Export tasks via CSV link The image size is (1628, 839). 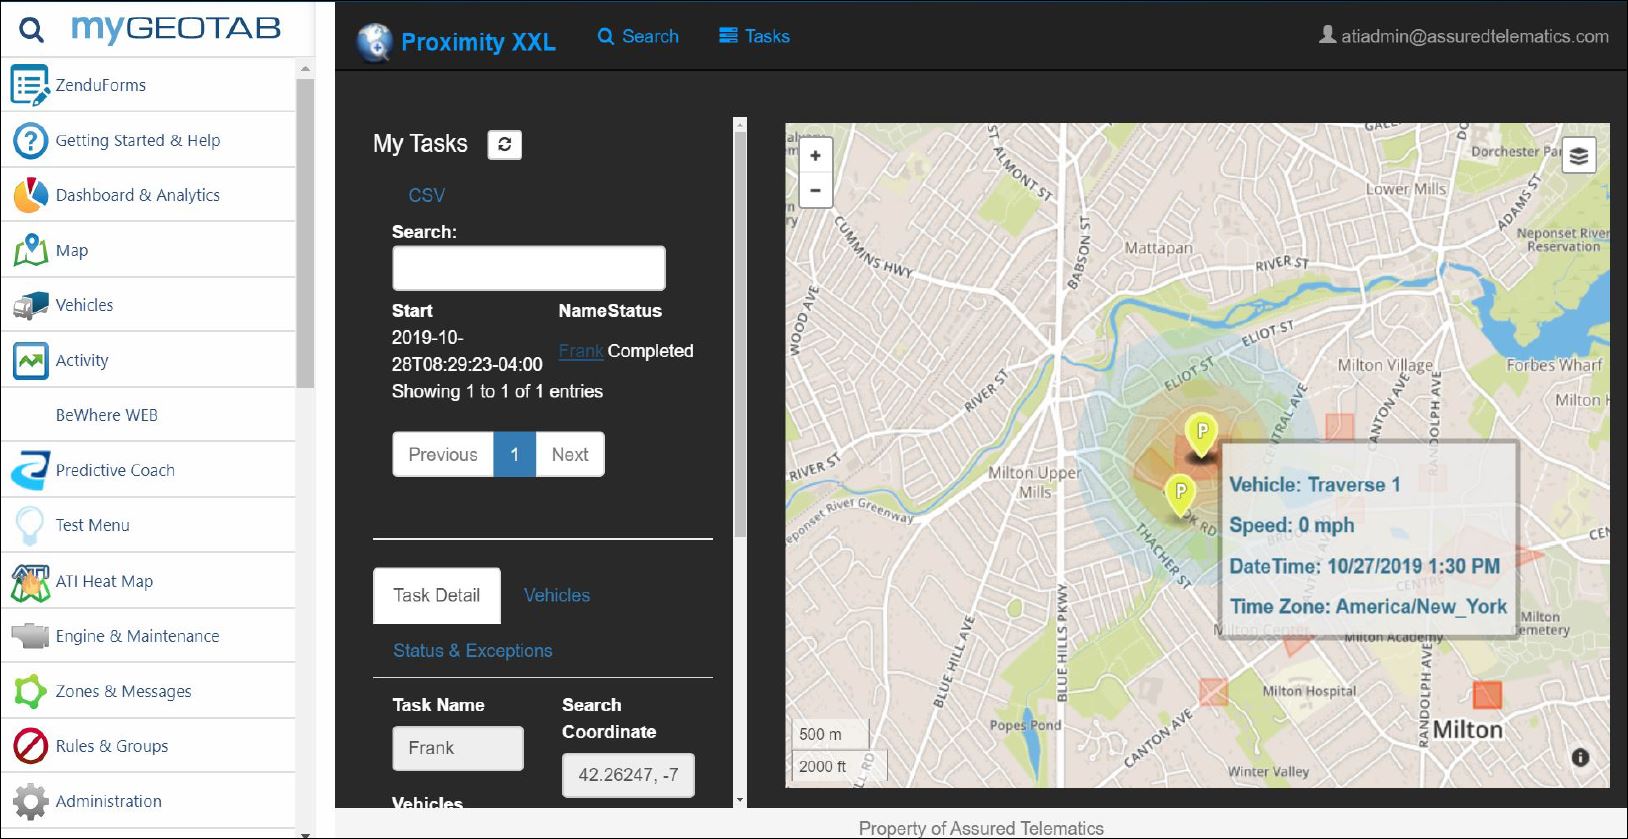point(427,196)
